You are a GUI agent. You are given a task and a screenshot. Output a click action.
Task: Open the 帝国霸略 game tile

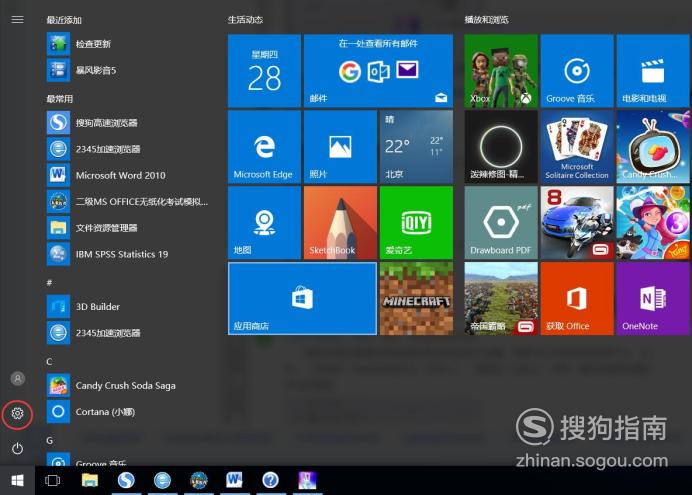click(501, 298)
